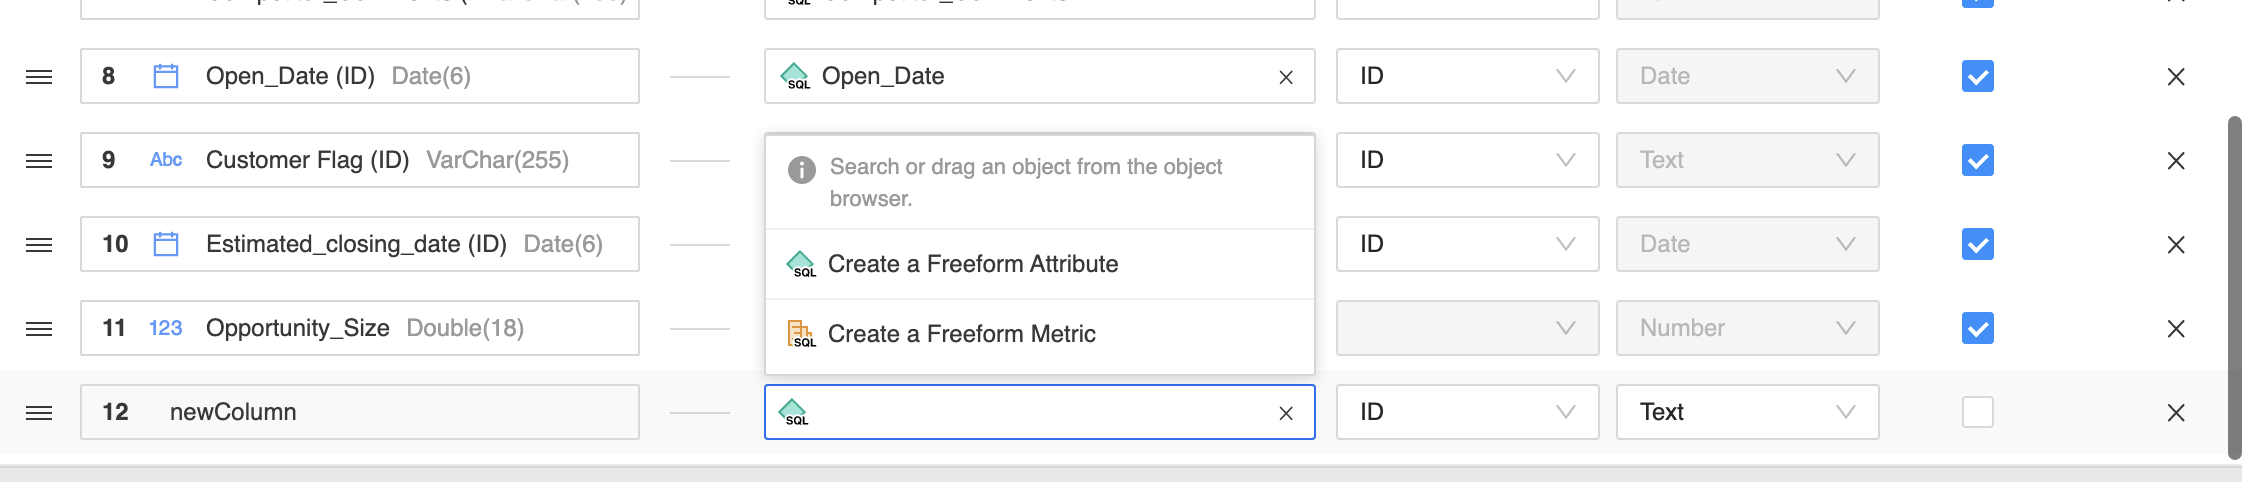Focus the newColumn object search input
2242x482 pixels.
point(1040,412)
